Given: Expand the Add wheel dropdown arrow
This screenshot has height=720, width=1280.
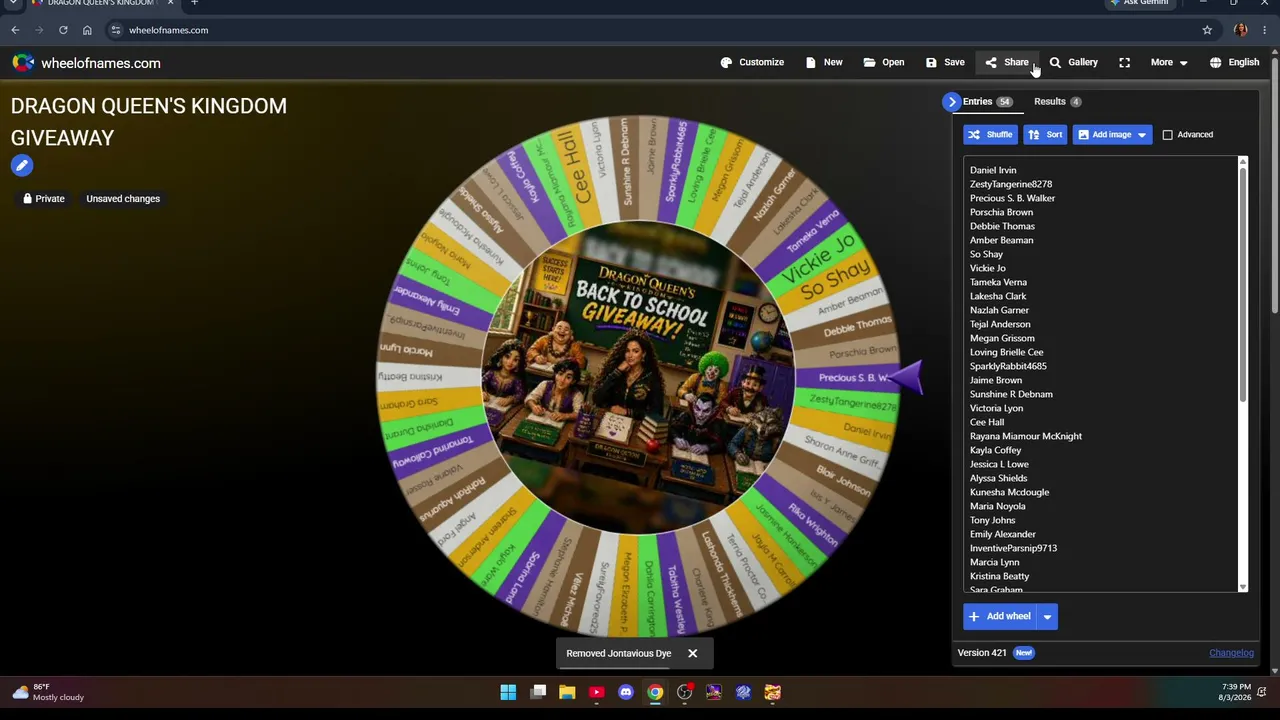Looking at the screenshot, I should [x=1047, y=616].
